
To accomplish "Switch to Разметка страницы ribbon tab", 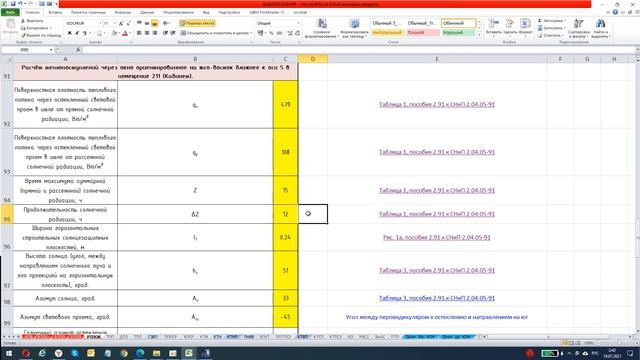I will point(88,12).
